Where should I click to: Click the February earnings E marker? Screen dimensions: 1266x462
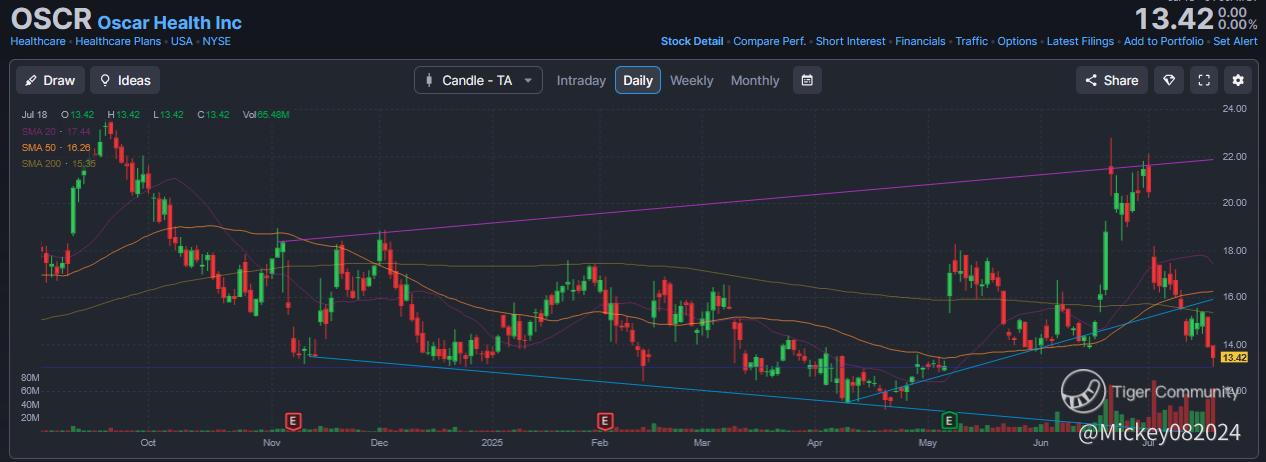pos(604,421)
